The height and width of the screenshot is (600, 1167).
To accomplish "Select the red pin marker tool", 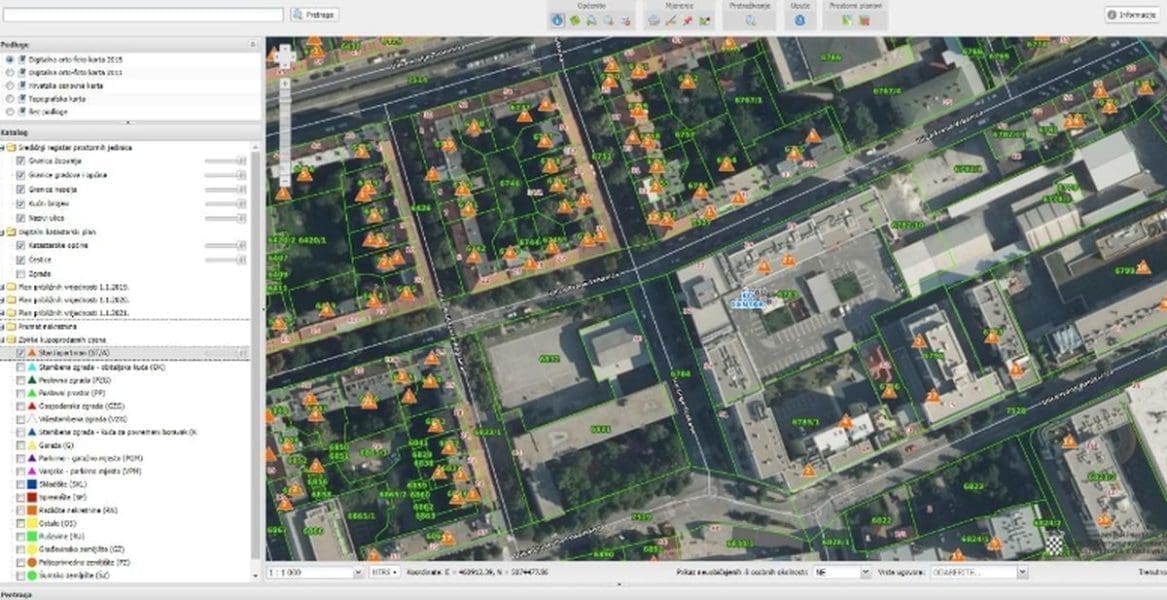I will coord(688,20).
